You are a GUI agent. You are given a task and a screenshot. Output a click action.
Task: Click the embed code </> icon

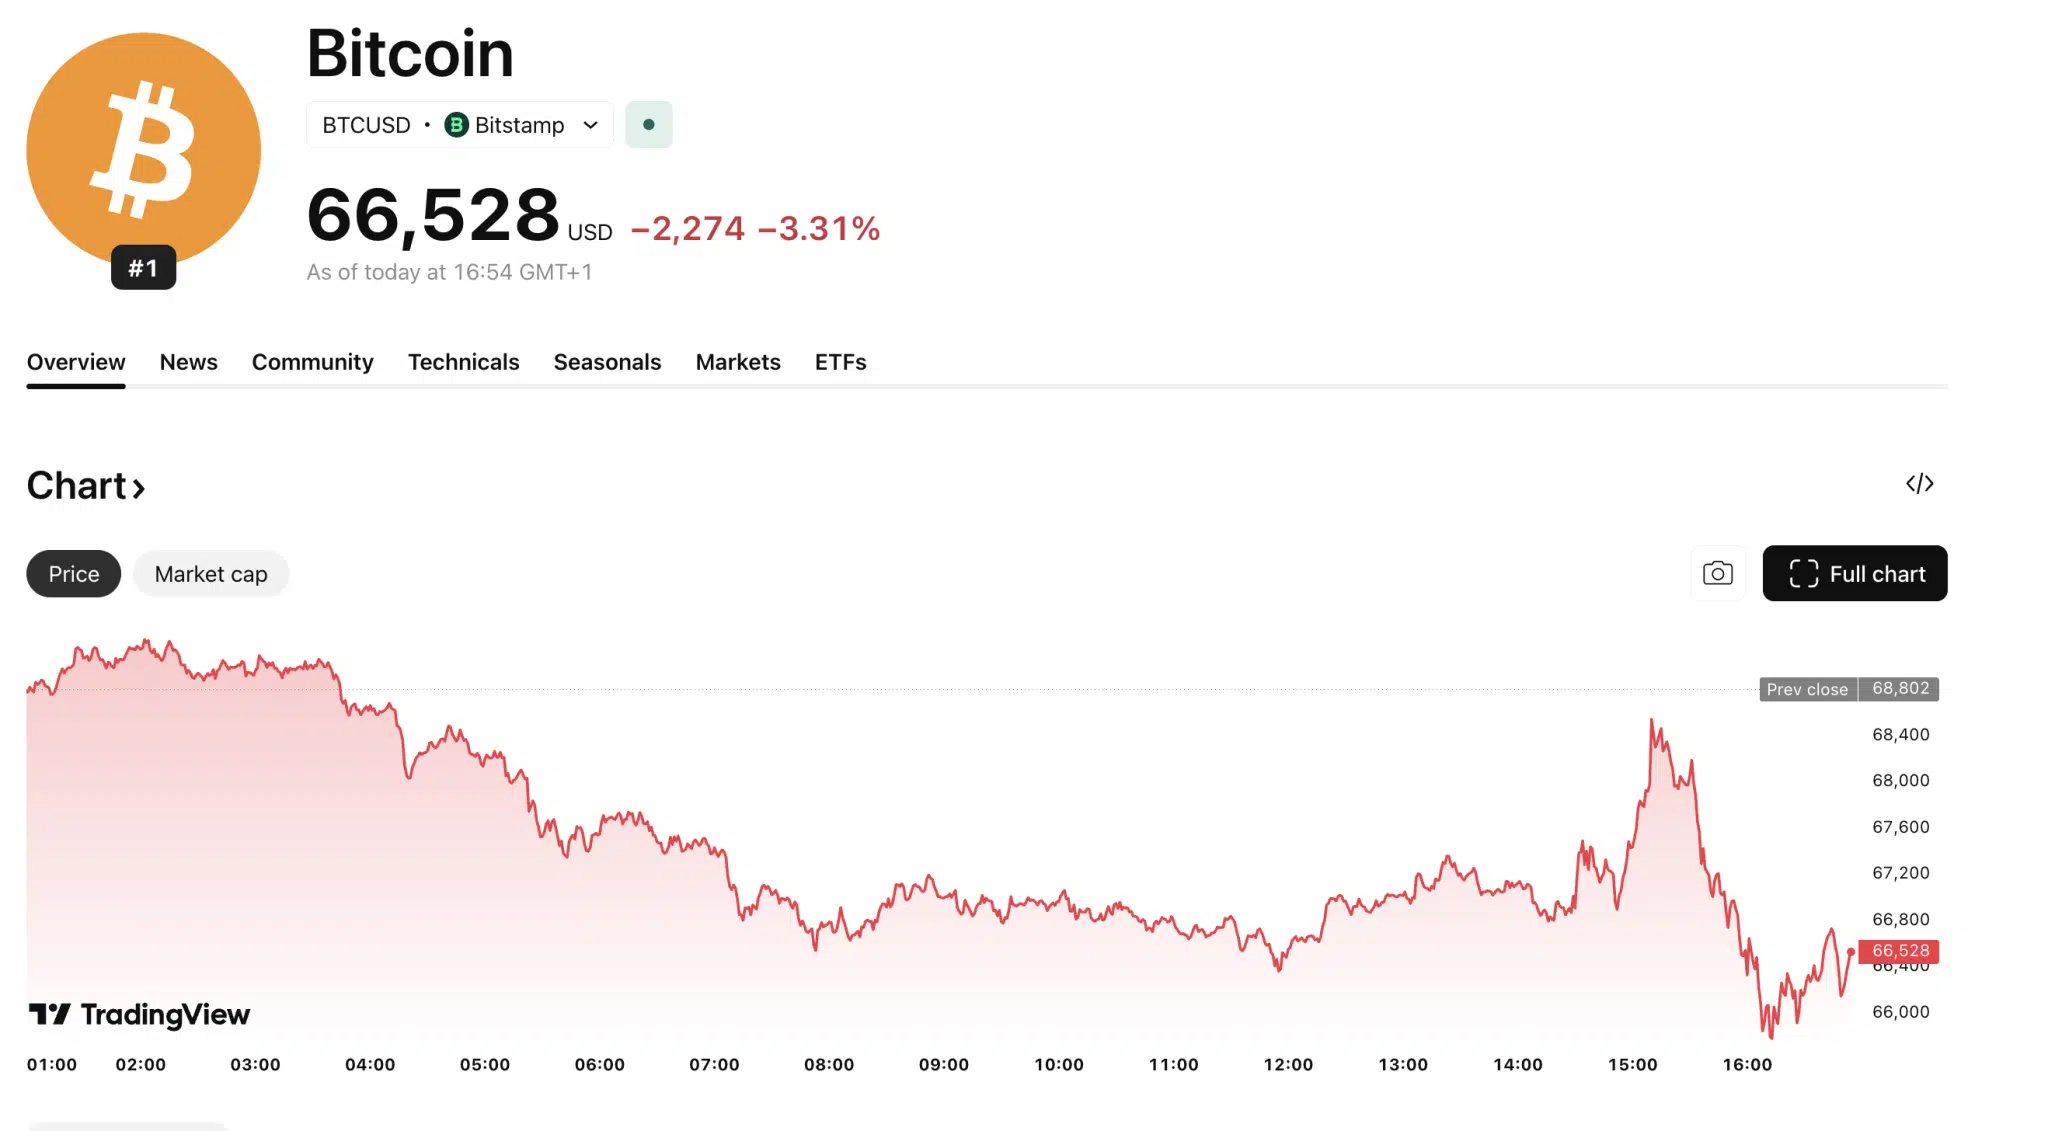click(x=1919, y=483)
